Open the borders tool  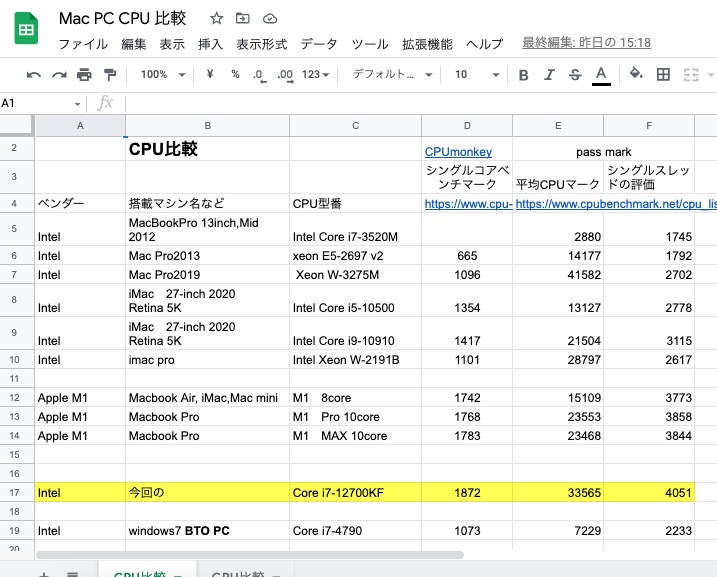click(x=663, y=75)
